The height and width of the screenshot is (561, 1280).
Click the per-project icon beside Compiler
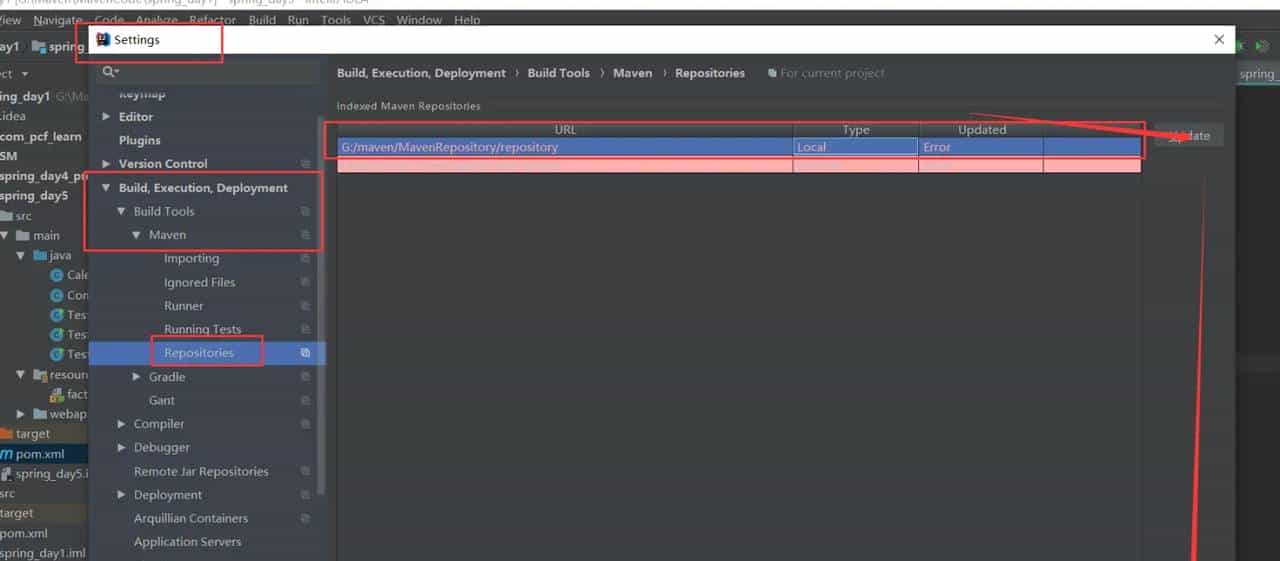pyautogui.click(x=305, y=424)
